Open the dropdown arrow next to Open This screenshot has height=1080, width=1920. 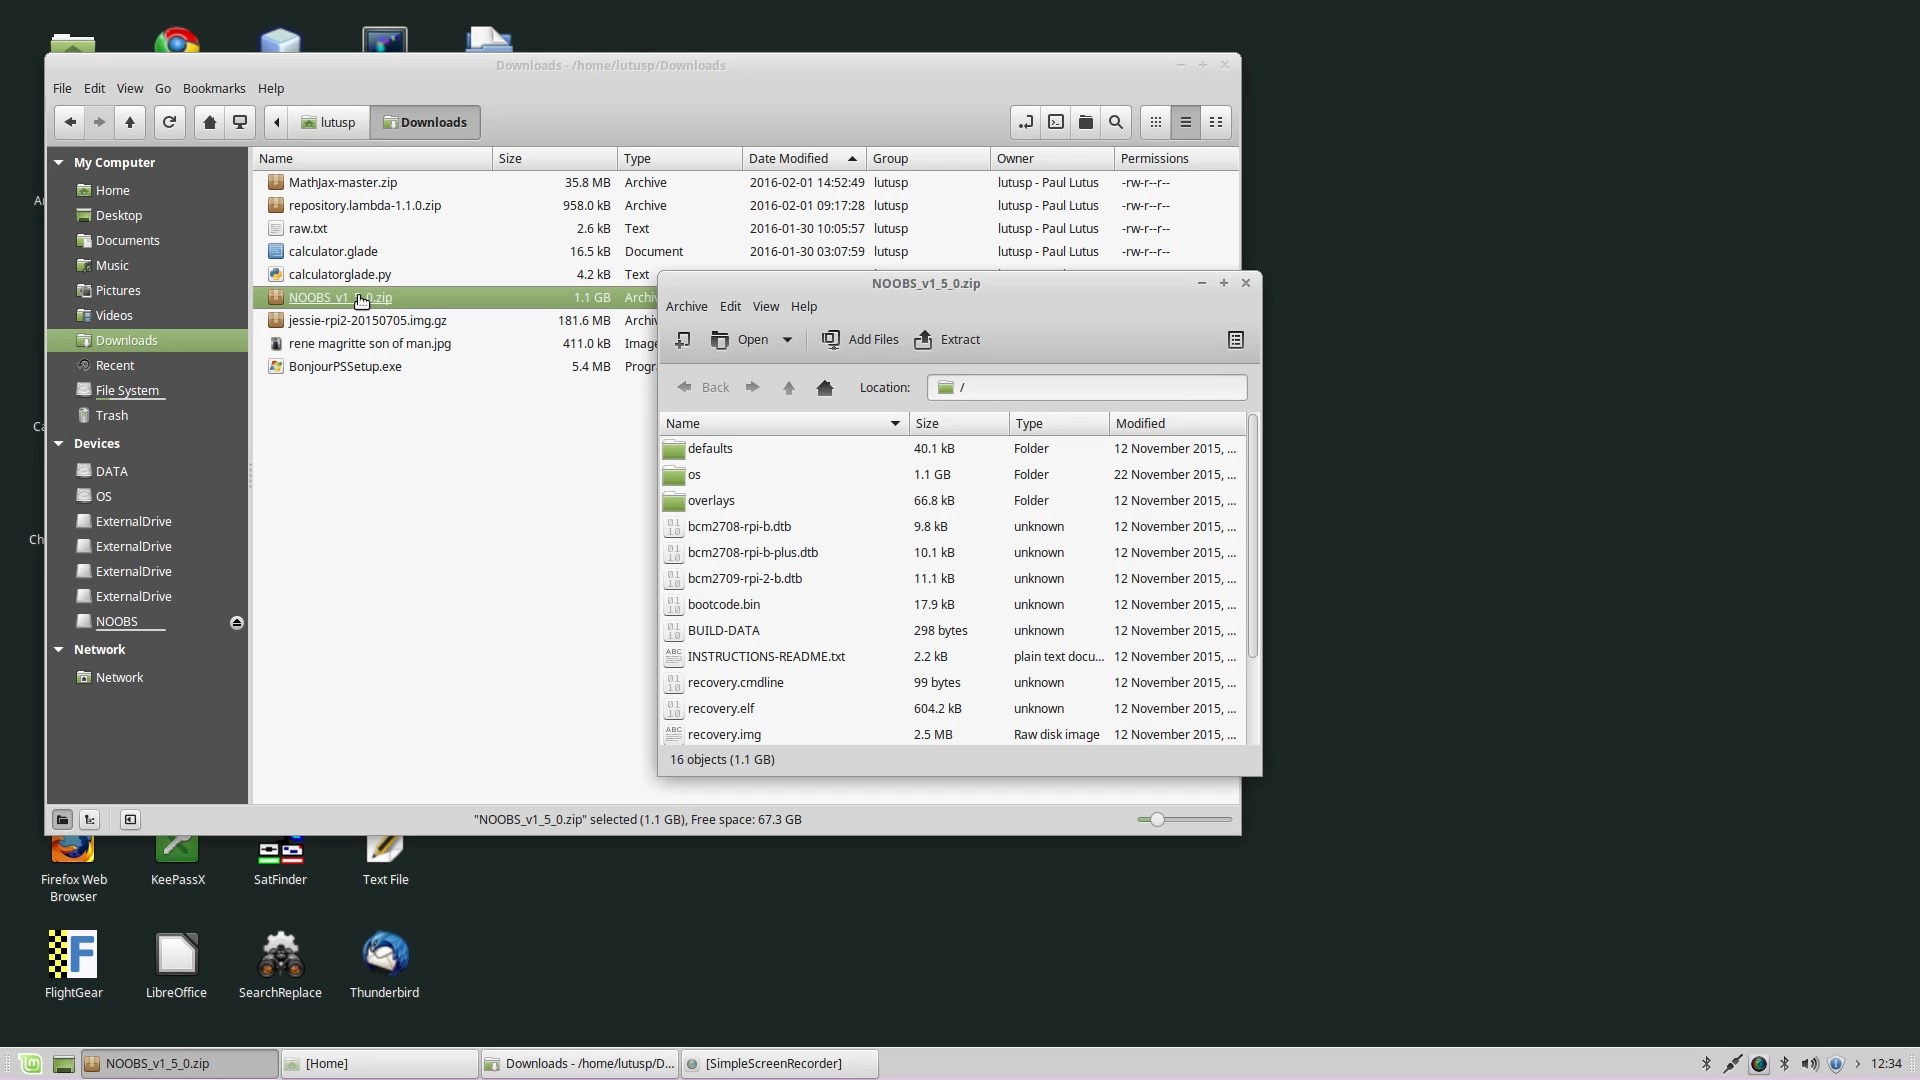[x=788, y=339]
